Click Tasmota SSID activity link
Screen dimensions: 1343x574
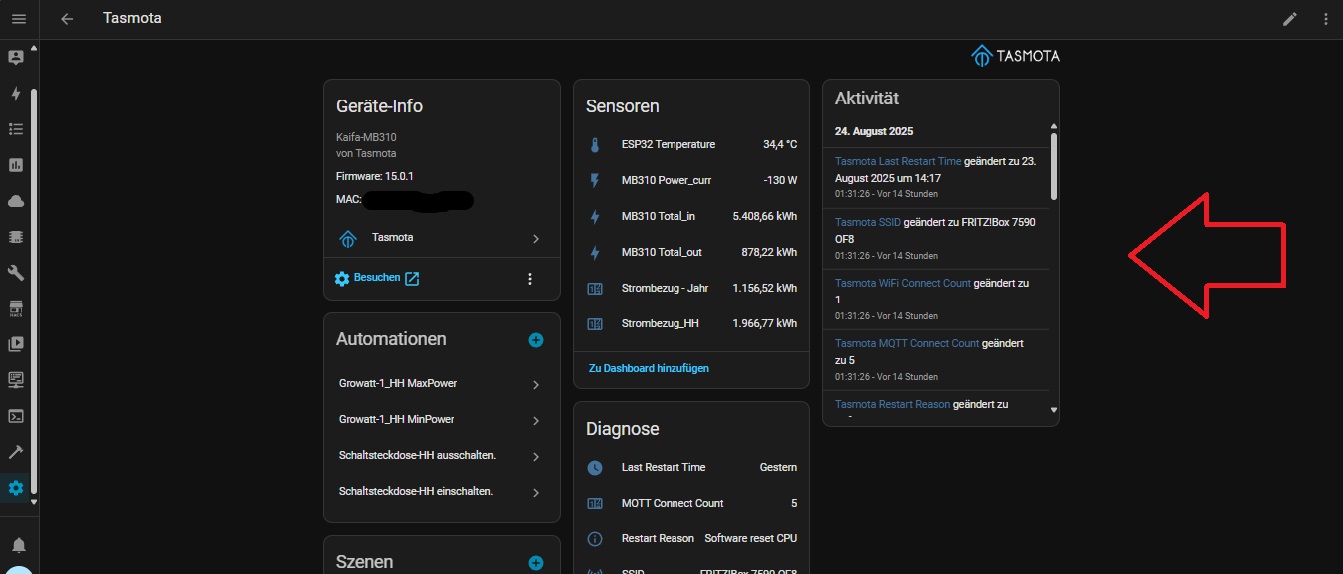pos(867,222)
